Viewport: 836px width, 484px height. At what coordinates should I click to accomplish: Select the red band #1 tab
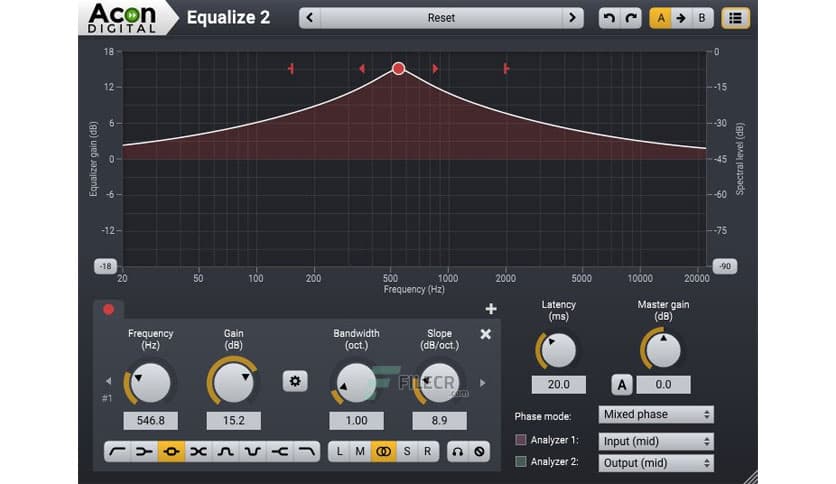click(x=109, y=310)
